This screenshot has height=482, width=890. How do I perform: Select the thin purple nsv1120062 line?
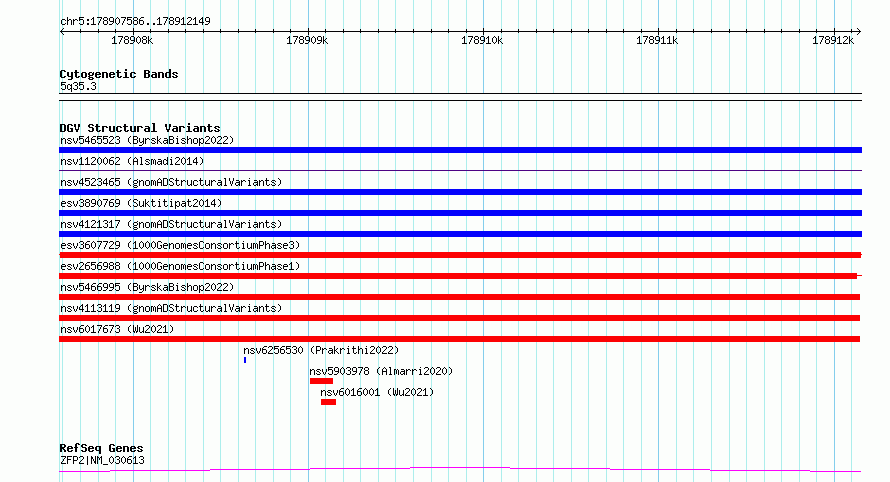point(460,170)
